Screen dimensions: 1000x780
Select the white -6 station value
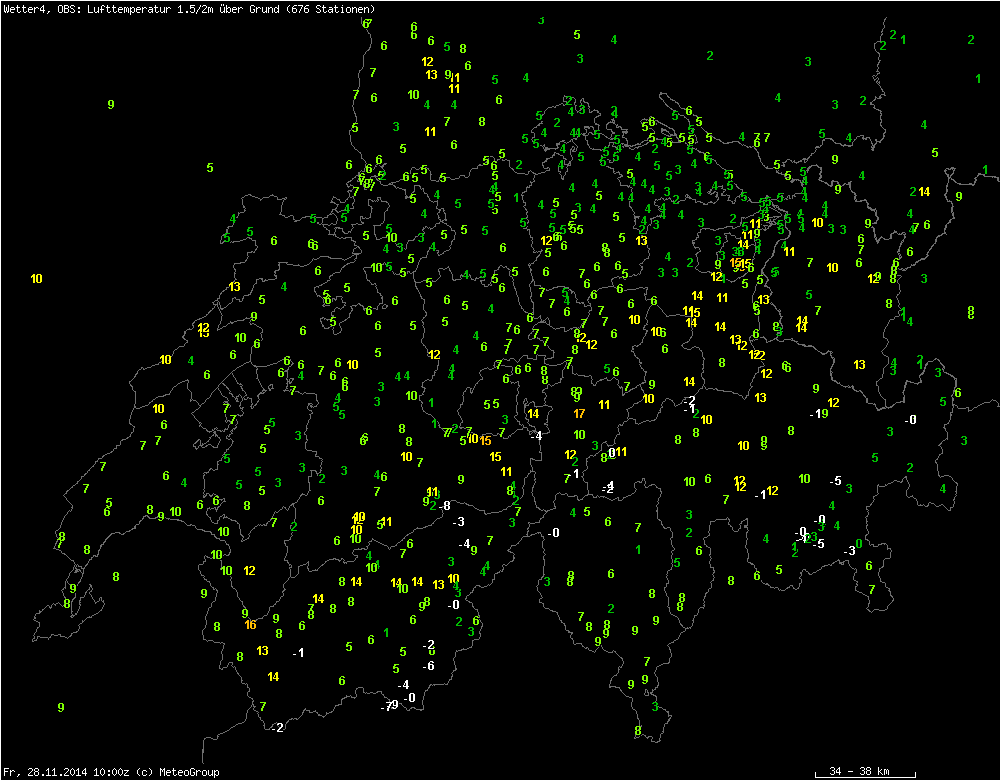[x=428, y=666]
